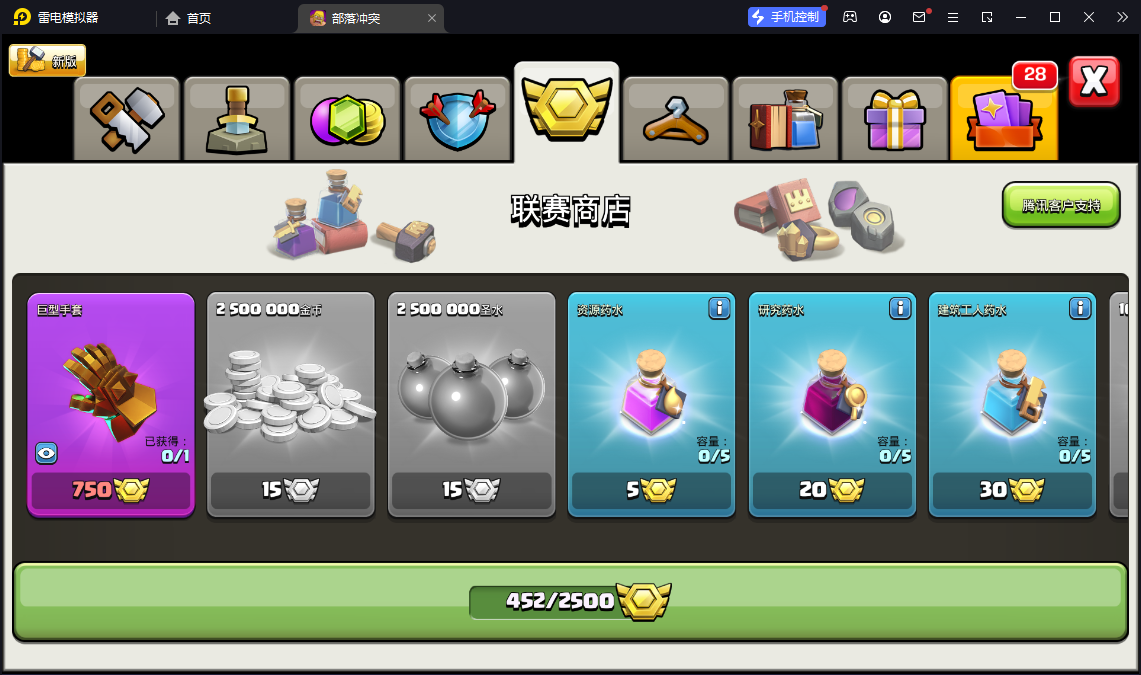The height and width of the screenshot is (675, 1141).
Task: Open the builder hammer and saw shop tab
Action: (x=127, y=119)
